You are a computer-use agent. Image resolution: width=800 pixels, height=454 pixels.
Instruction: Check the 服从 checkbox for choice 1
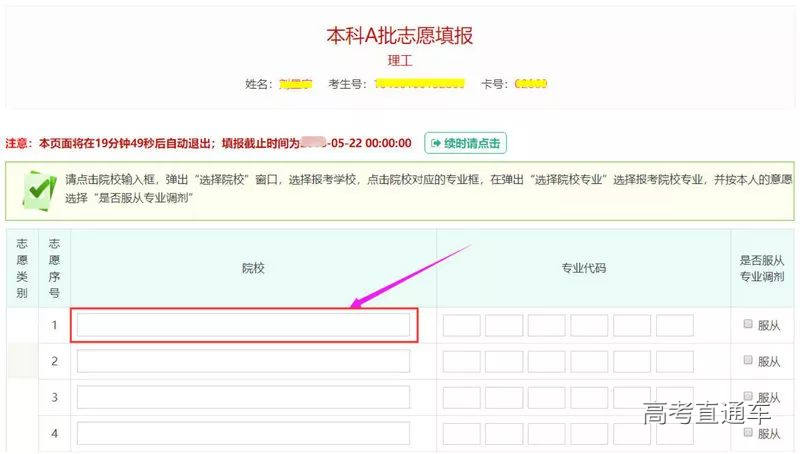click(748, 324)
